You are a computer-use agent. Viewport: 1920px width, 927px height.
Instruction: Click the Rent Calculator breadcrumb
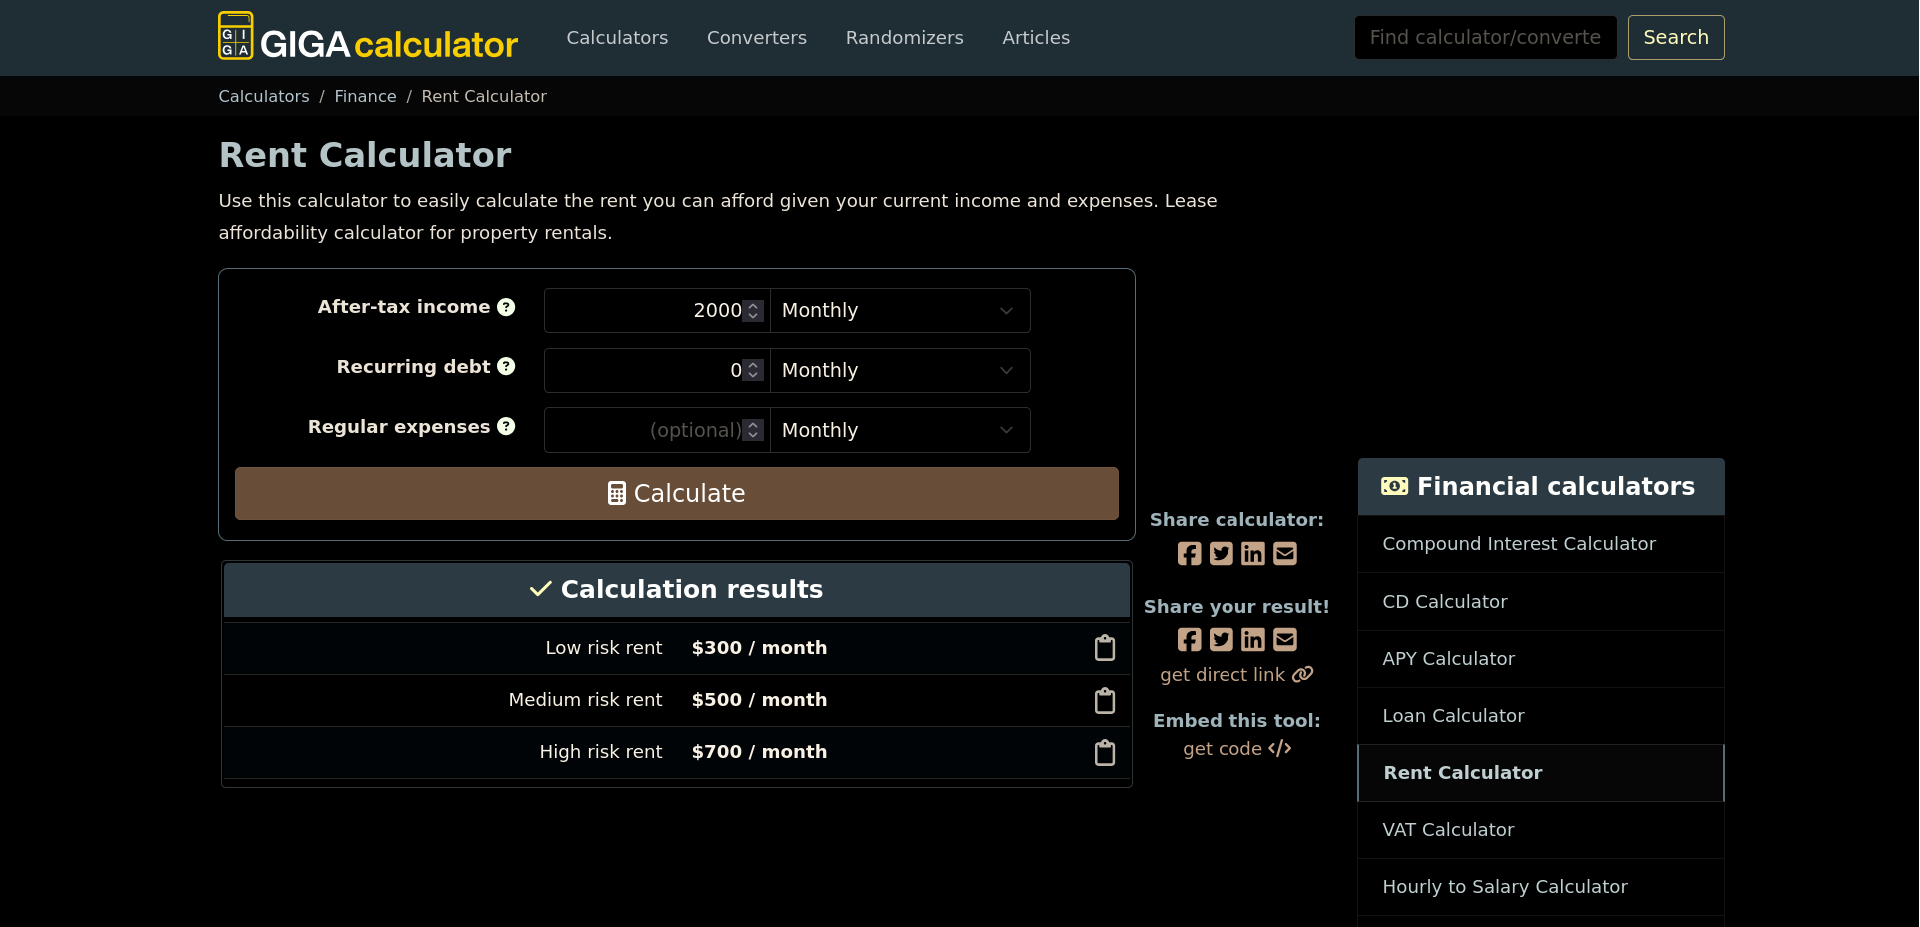(x=484, y=96)
